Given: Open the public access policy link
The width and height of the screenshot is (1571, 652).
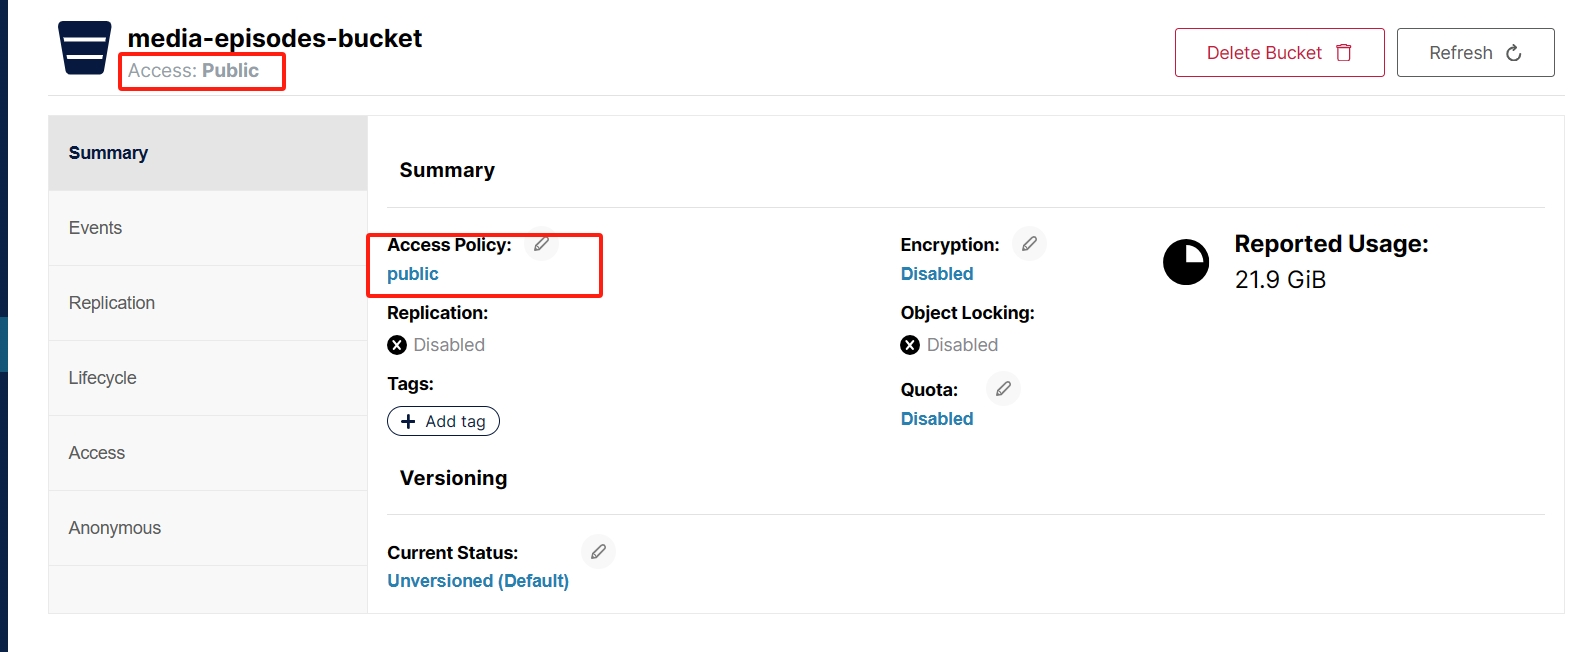Looking at the screenshot, I should tap(413, 274).
